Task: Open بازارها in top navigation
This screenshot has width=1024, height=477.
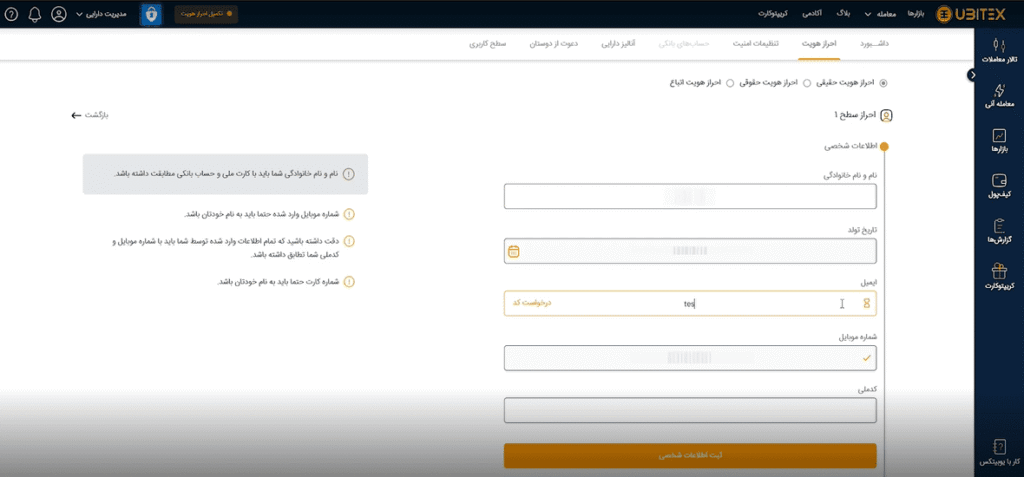Action: click(x=917, y=14)
